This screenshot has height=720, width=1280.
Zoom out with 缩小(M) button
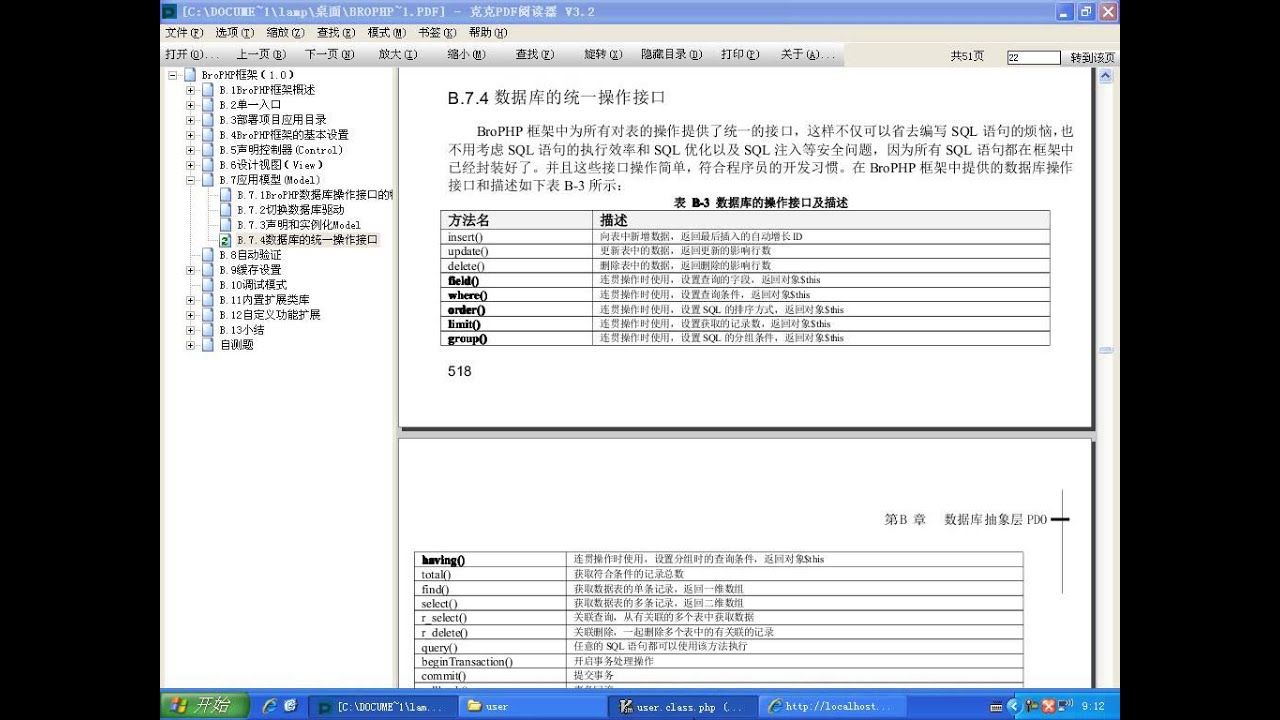(466, 55)
